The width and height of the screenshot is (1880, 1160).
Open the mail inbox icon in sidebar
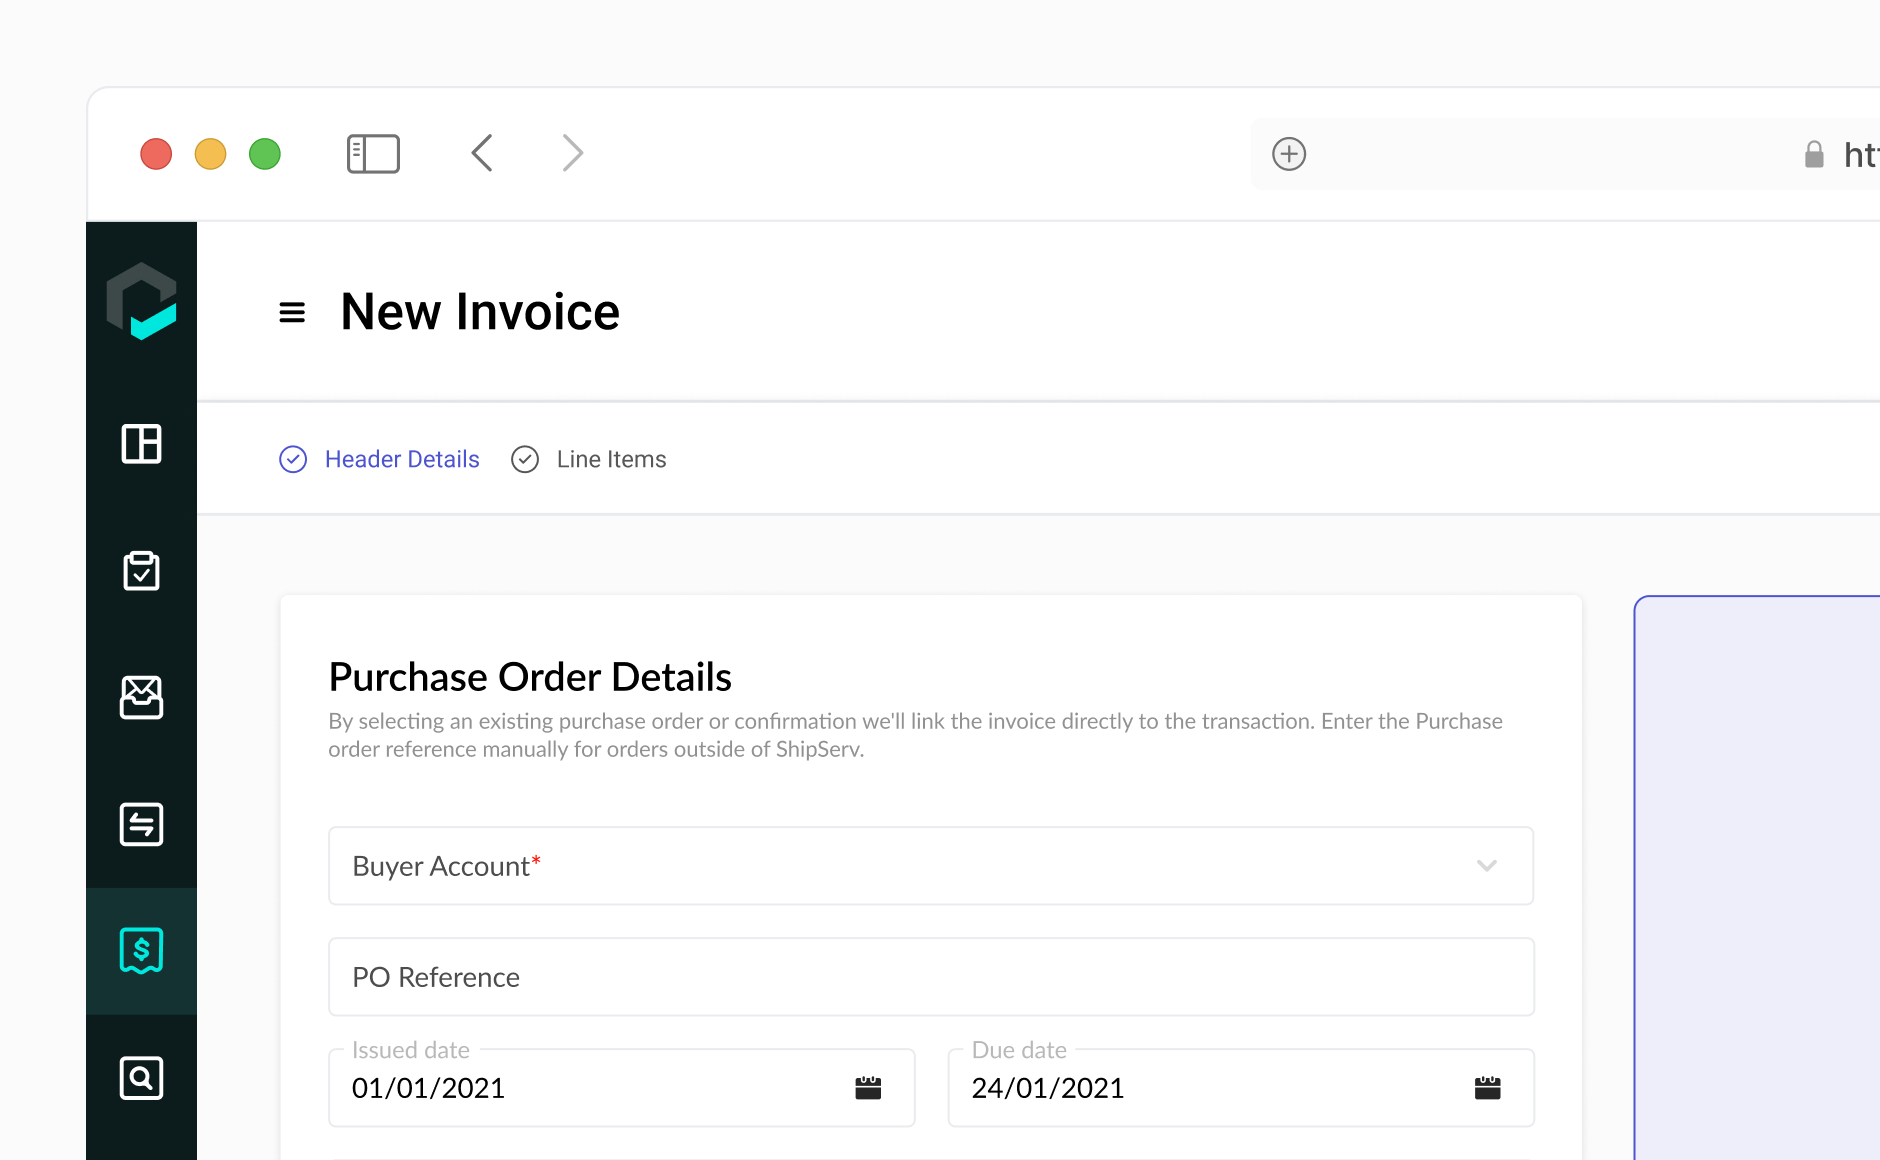click(x=141, y=698)
